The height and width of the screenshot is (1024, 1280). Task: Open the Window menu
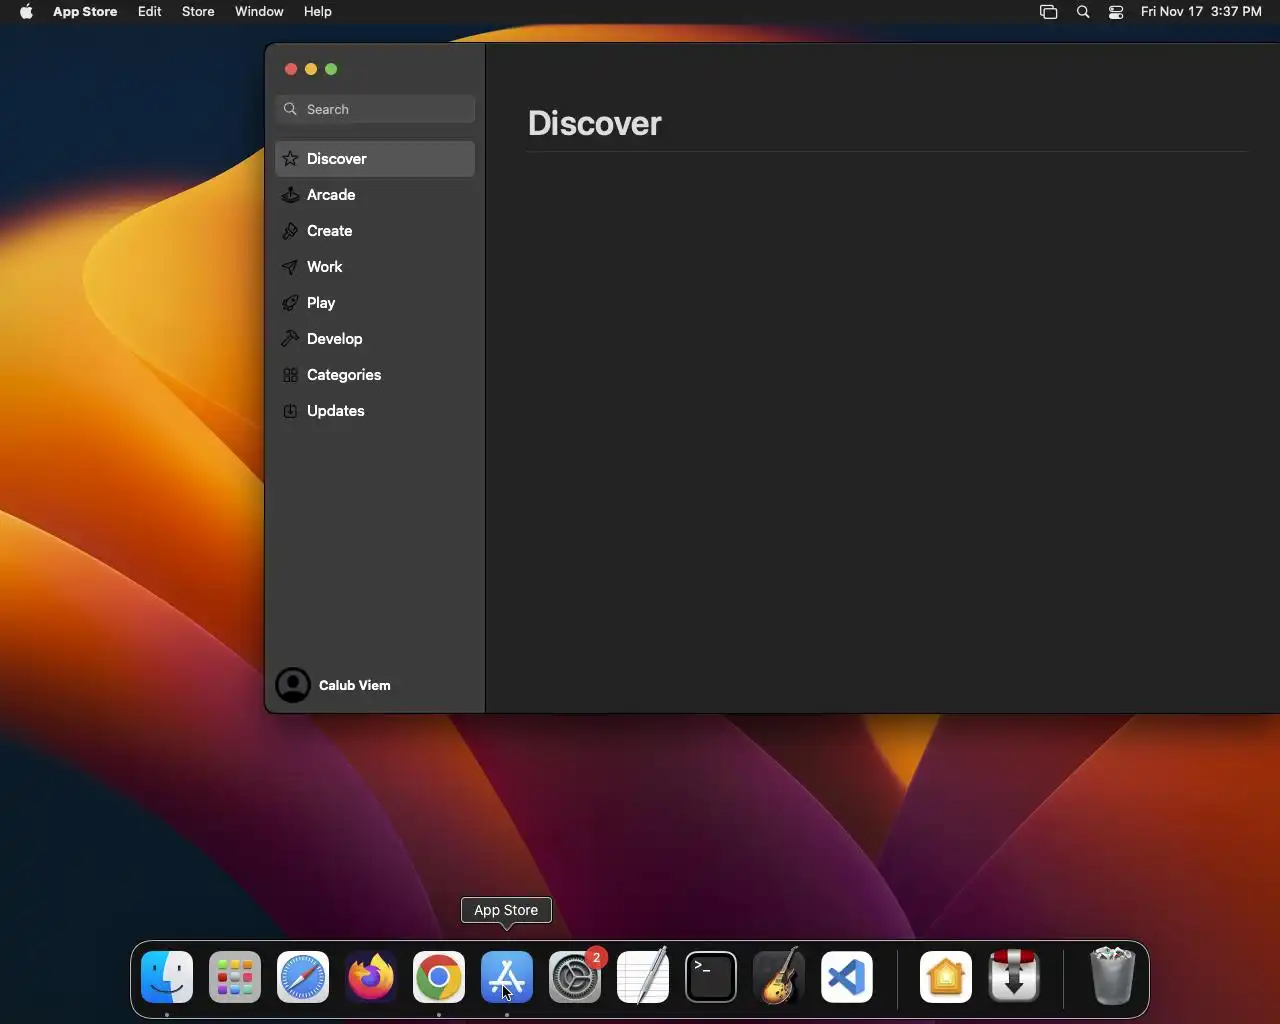click(259, 12)
